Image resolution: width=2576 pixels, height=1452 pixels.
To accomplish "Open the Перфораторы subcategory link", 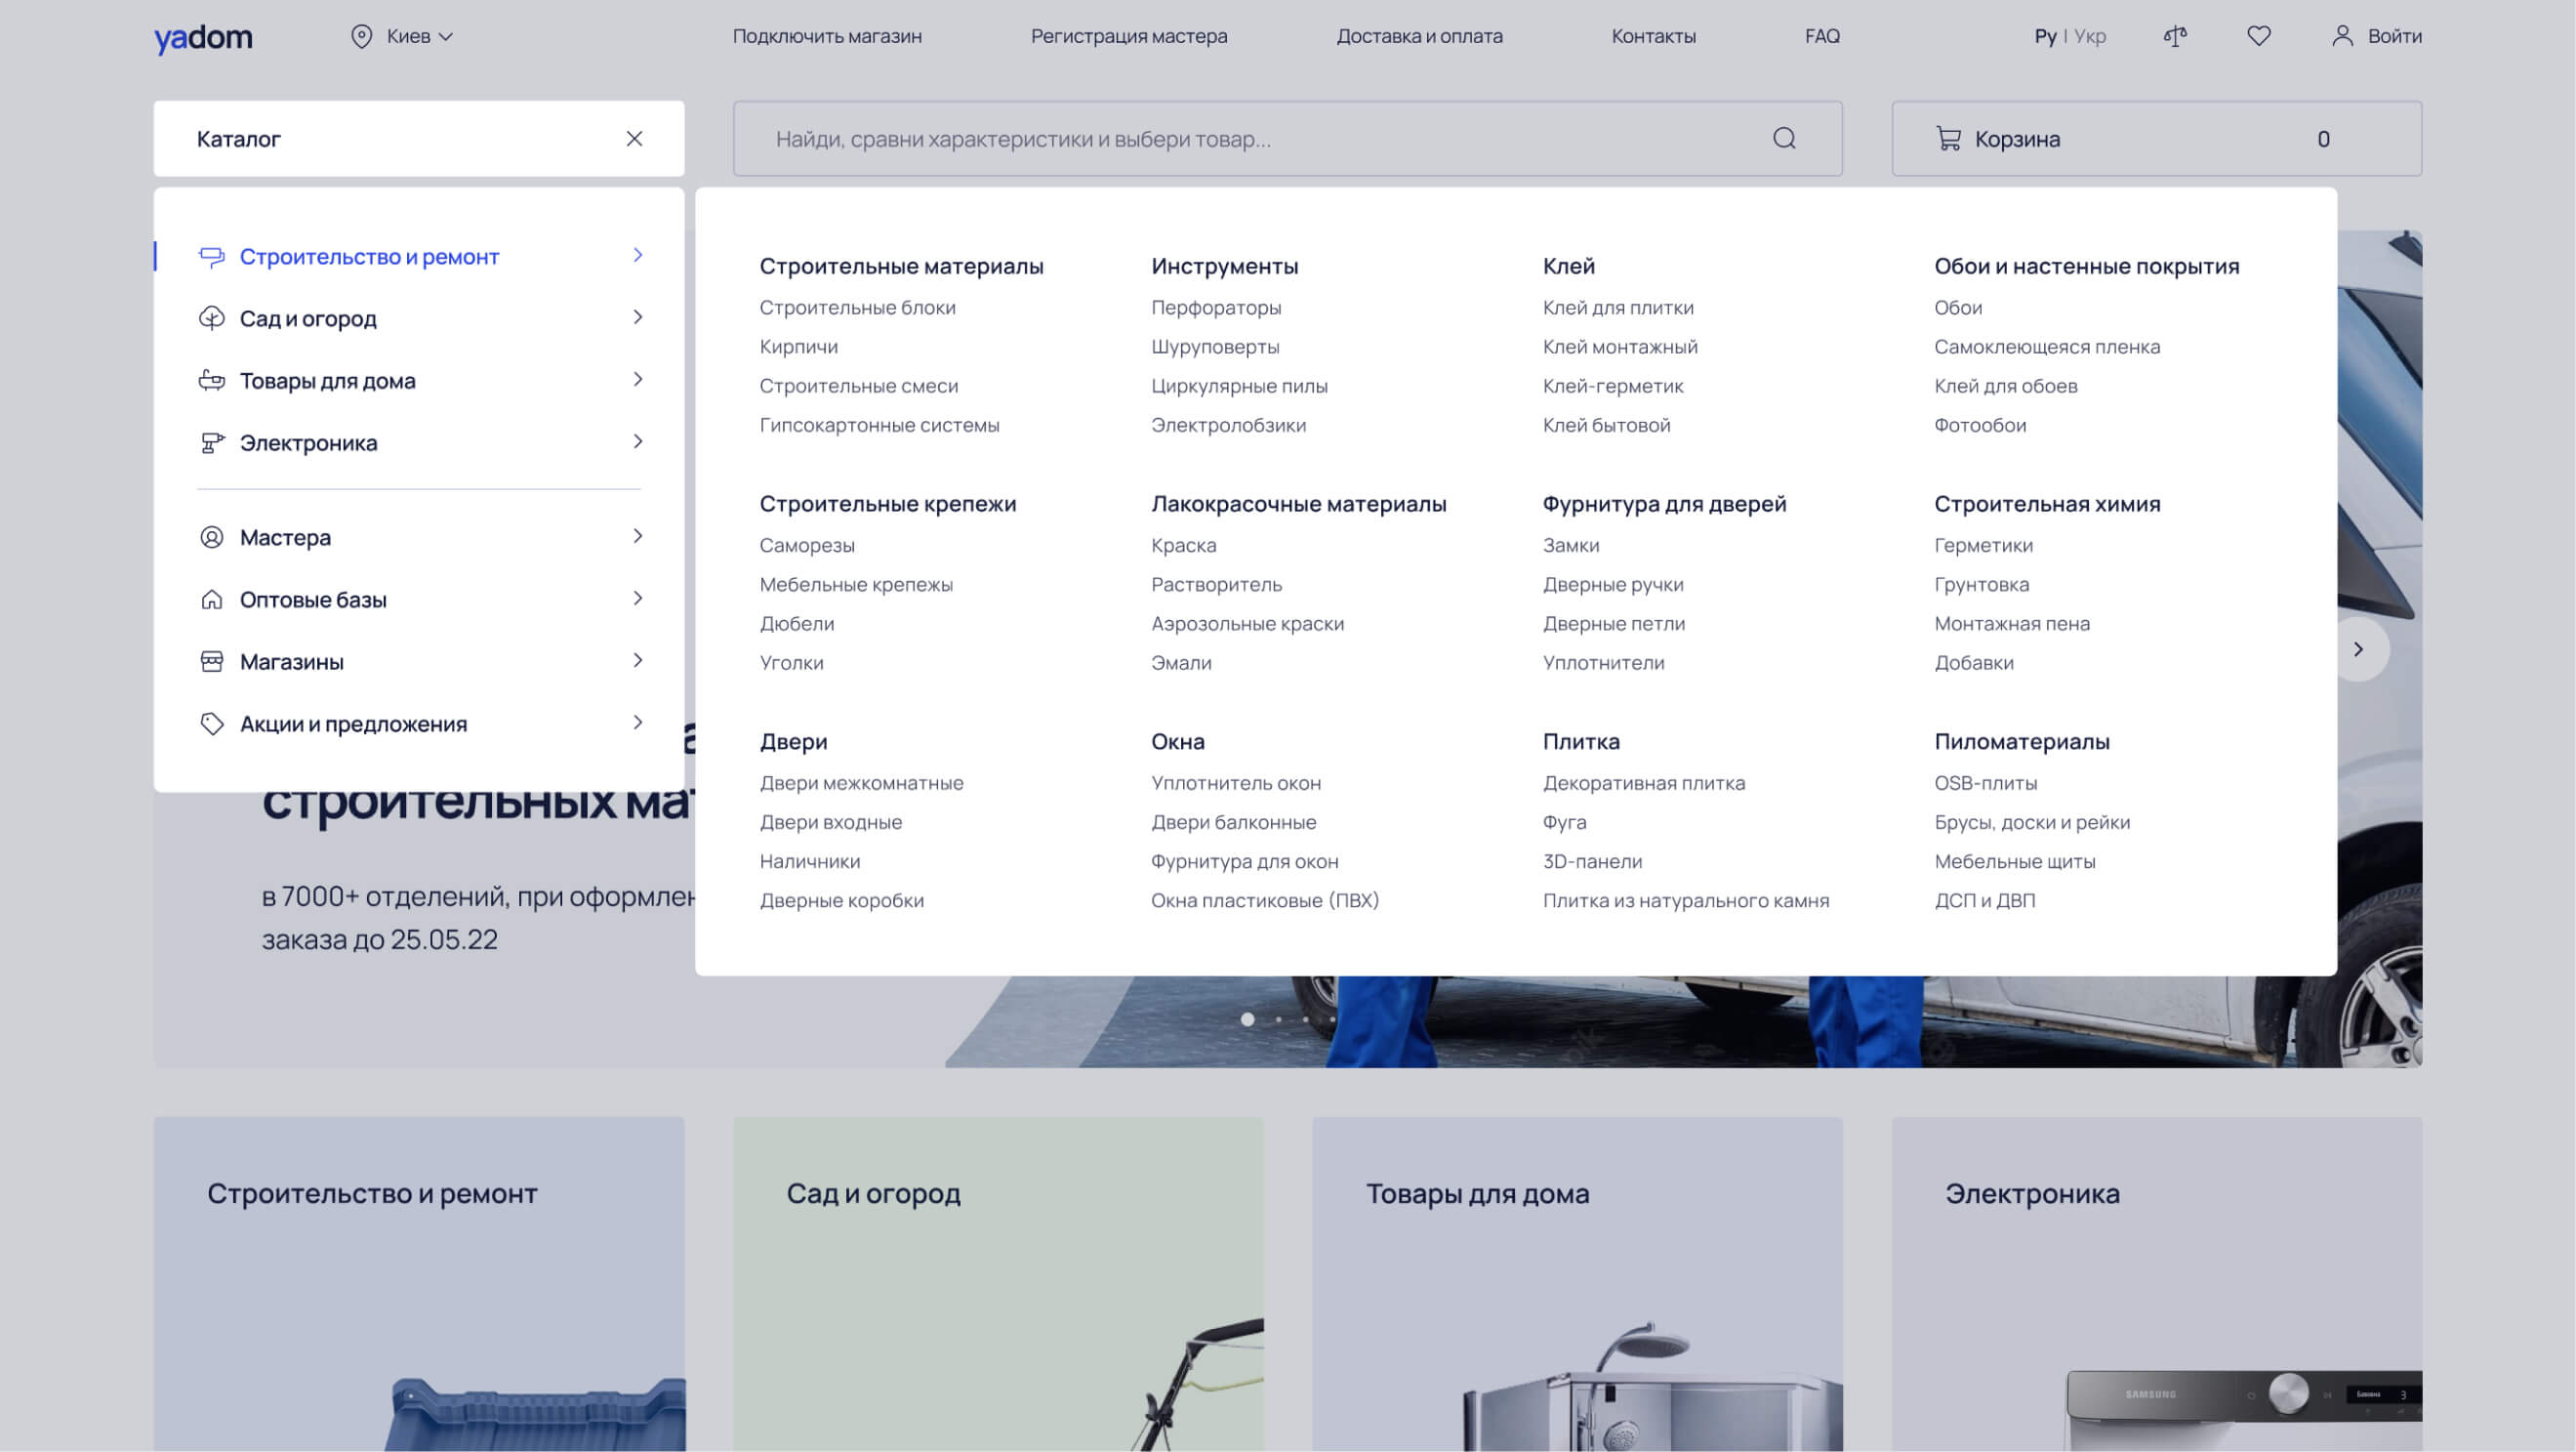I will [1215, 307].
